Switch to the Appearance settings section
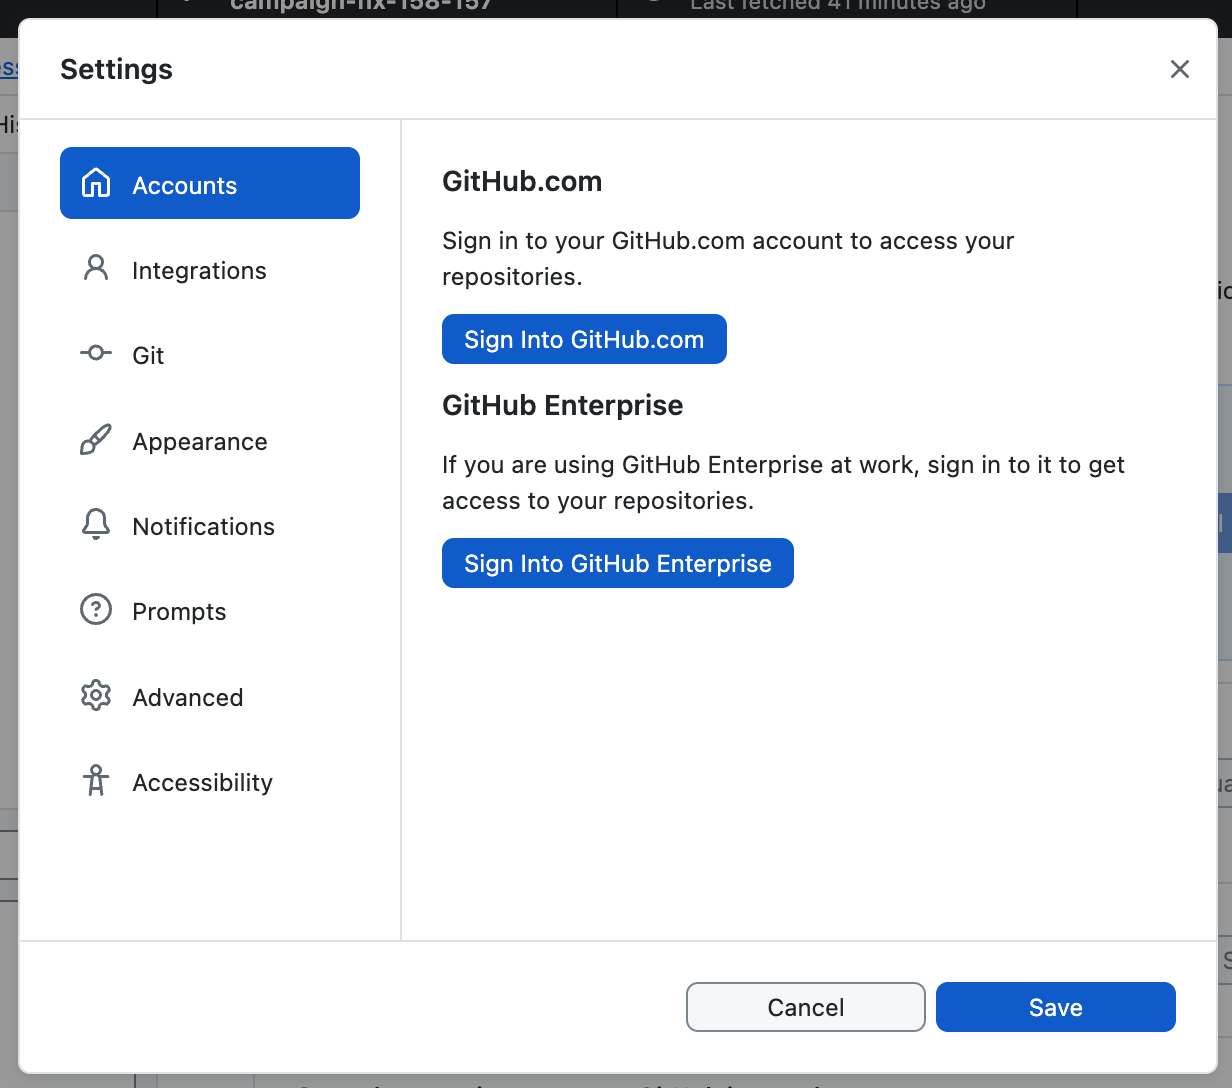 [199, 441]
